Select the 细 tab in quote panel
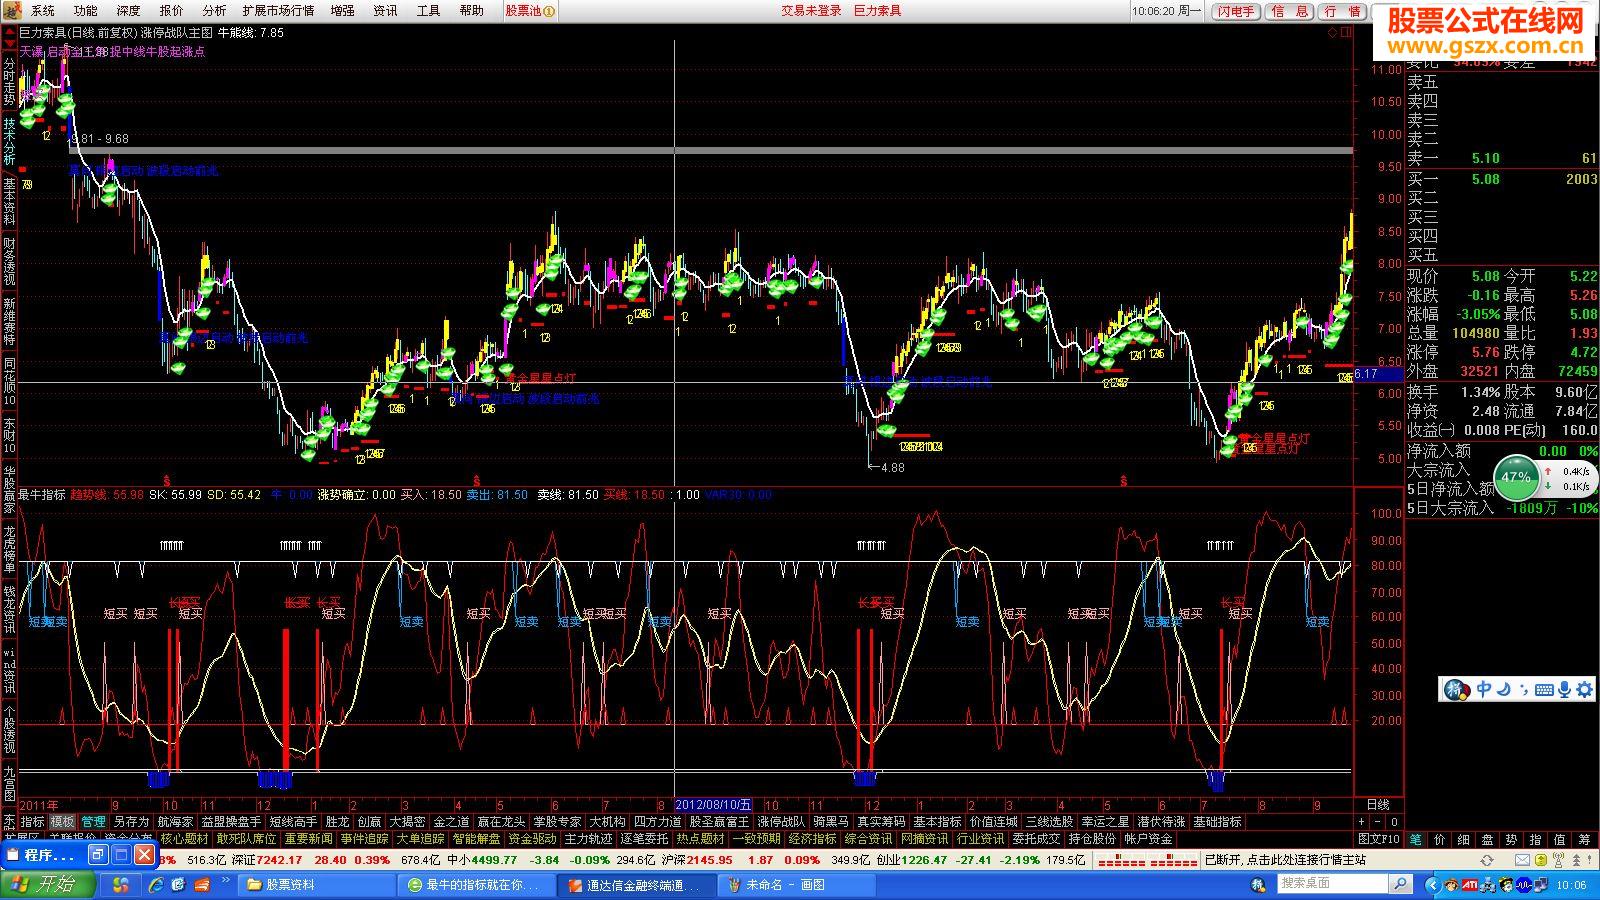 (x=1464, y=839)
